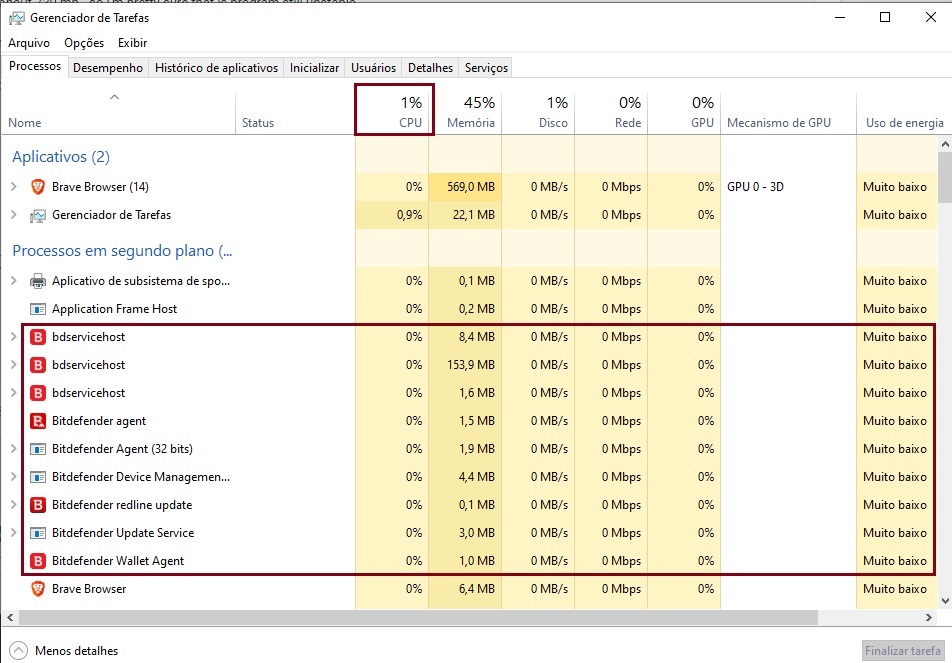Click the Bitdefender Update Service icon
952x663 pixels.
pos(38,533)
